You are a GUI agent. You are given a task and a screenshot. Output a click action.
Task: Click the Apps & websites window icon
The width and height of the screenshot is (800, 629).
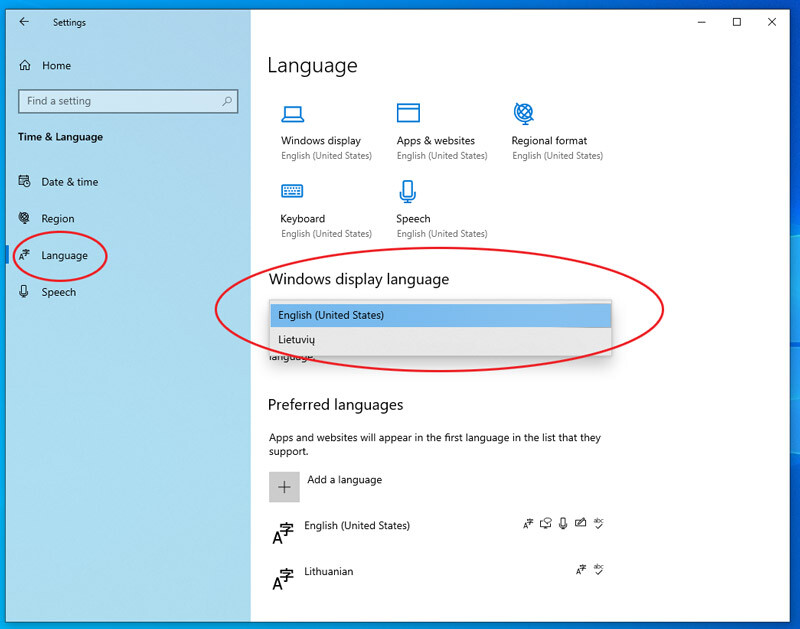click(408, 113)
